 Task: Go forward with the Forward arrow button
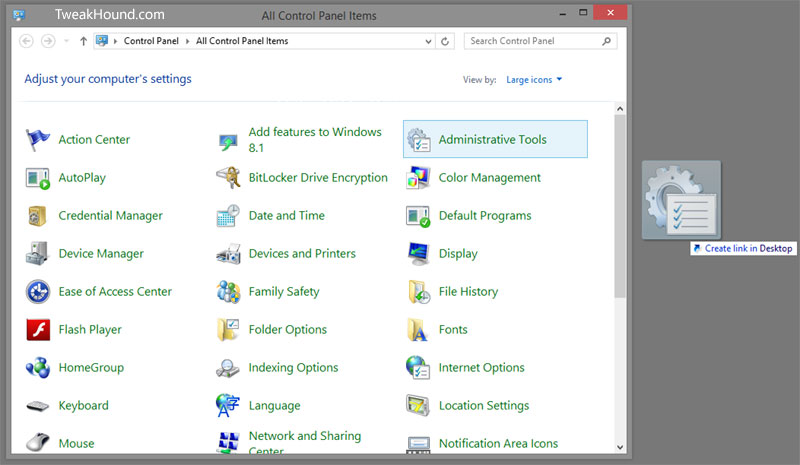[x=48, y=41]
